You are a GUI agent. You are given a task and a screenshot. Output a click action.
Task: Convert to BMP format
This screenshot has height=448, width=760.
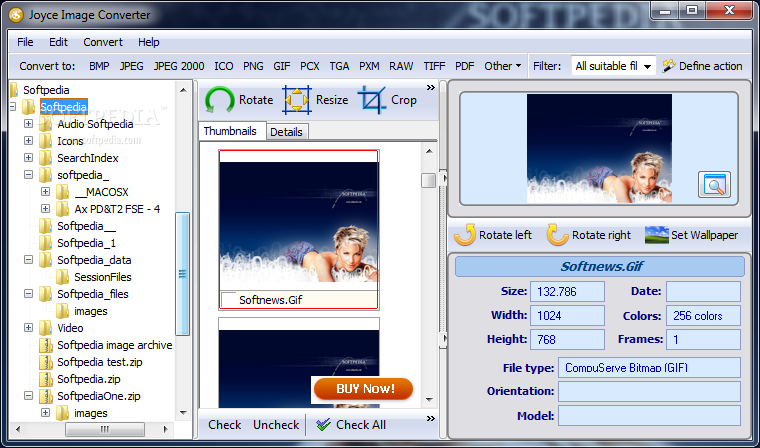click(x=99, y=66)
